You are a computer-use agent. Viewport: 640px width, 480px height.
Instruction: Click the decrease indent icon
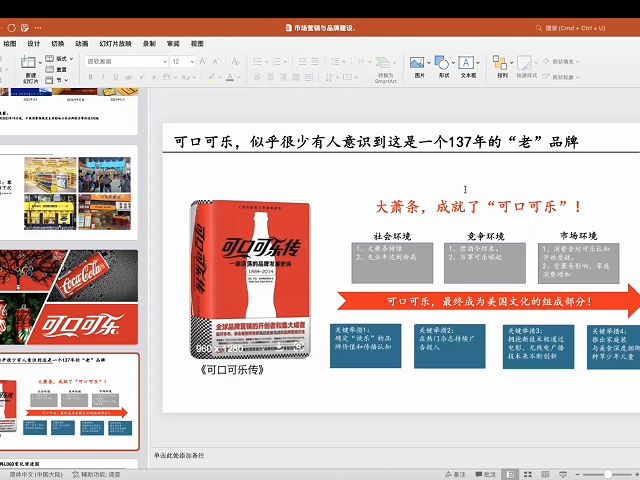(x=302, y=62)
